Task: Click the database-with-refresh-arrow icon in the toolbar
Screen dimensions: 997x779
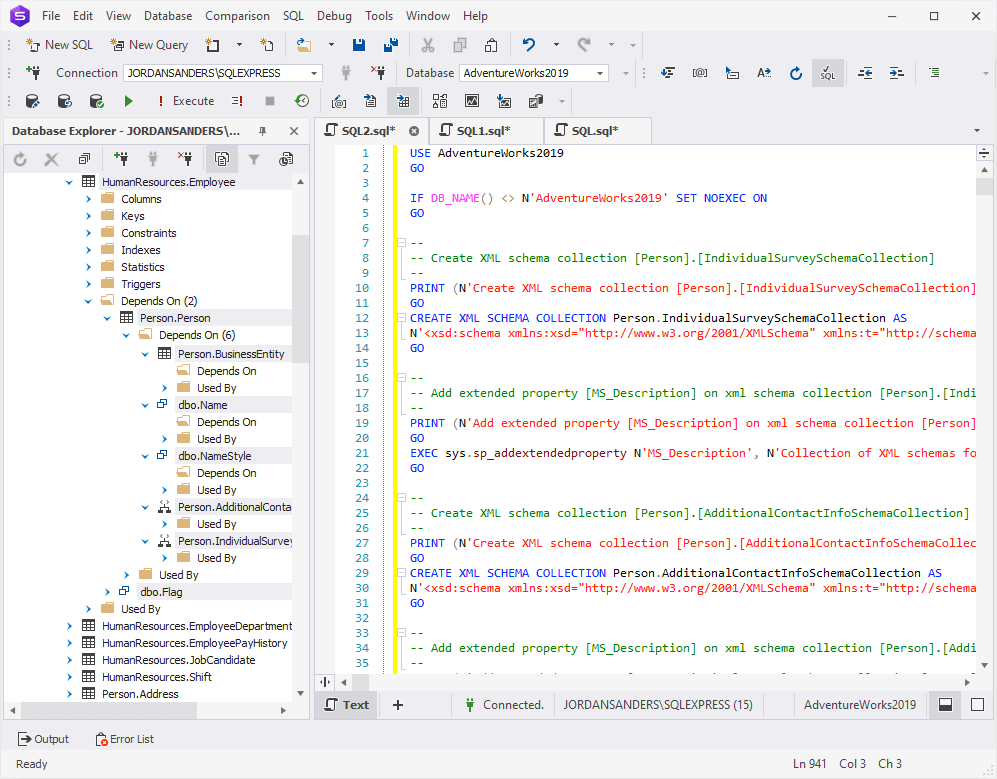Action: (64, 100)
